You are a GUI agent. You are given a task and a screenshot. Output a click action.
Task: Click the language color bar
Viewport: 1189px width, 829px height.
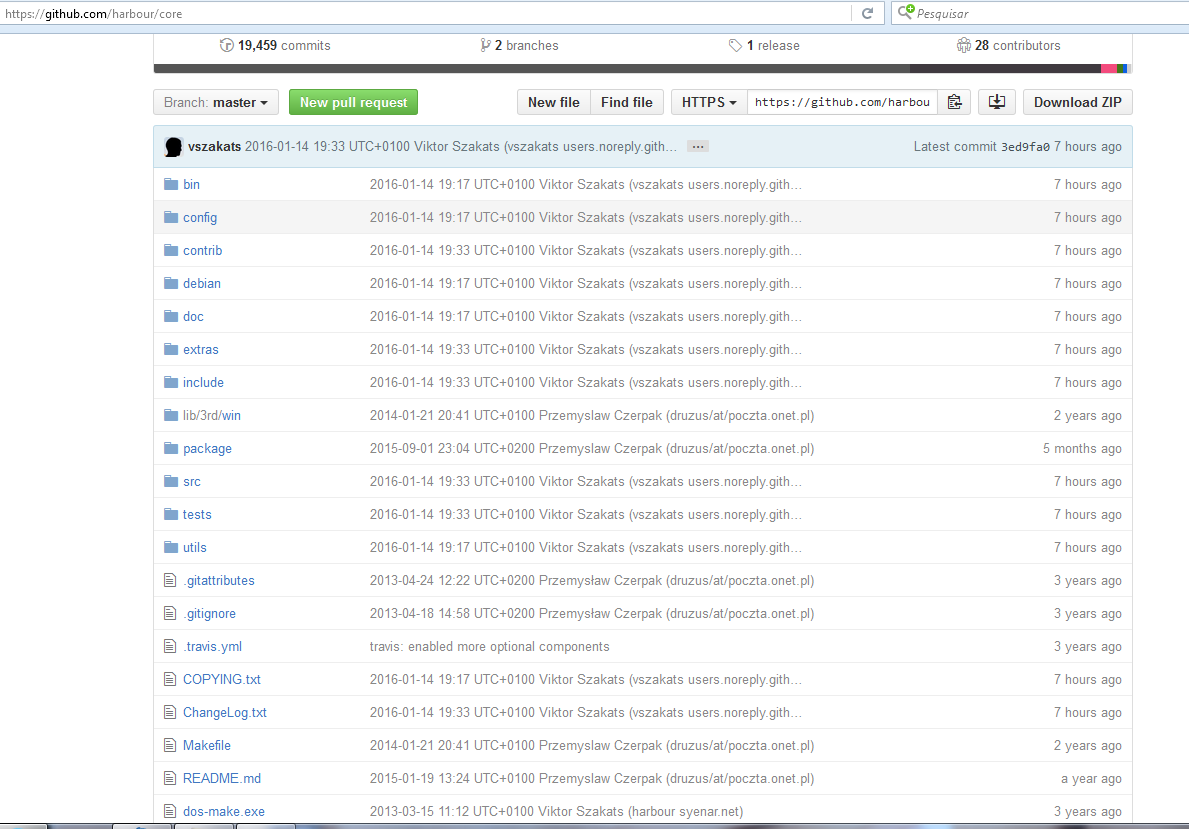642,69
